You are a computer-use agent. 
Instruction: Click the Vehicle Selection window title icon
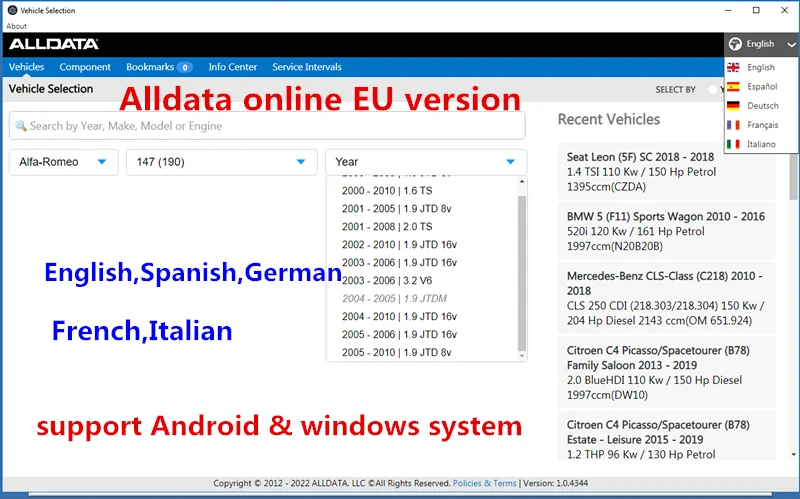13,10
